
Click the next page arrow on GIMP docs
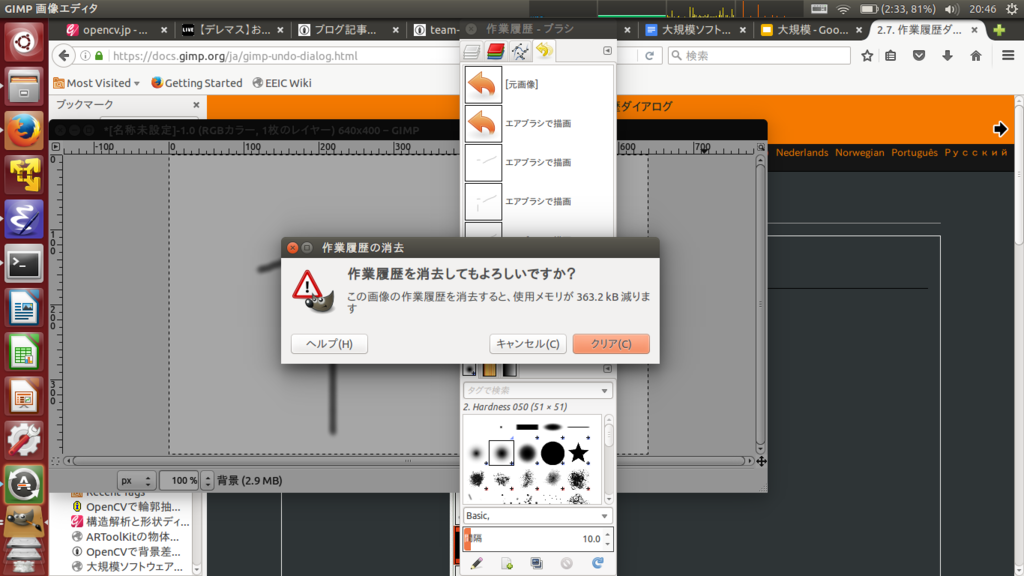coord(1000,129)
